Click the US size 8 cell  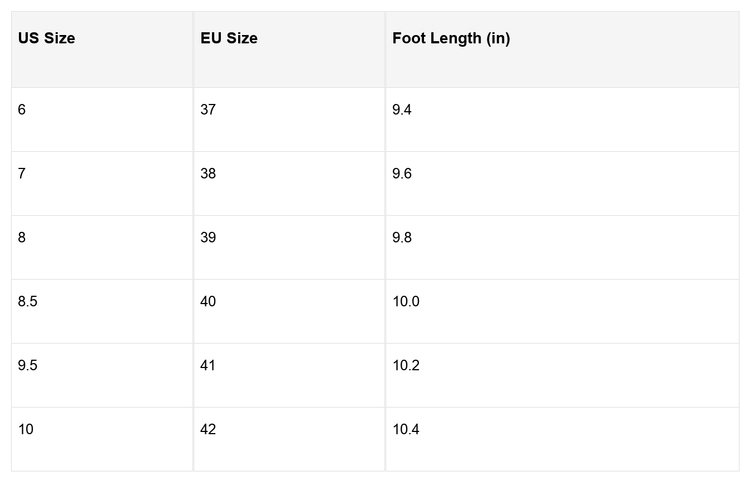tap(22, 237)
